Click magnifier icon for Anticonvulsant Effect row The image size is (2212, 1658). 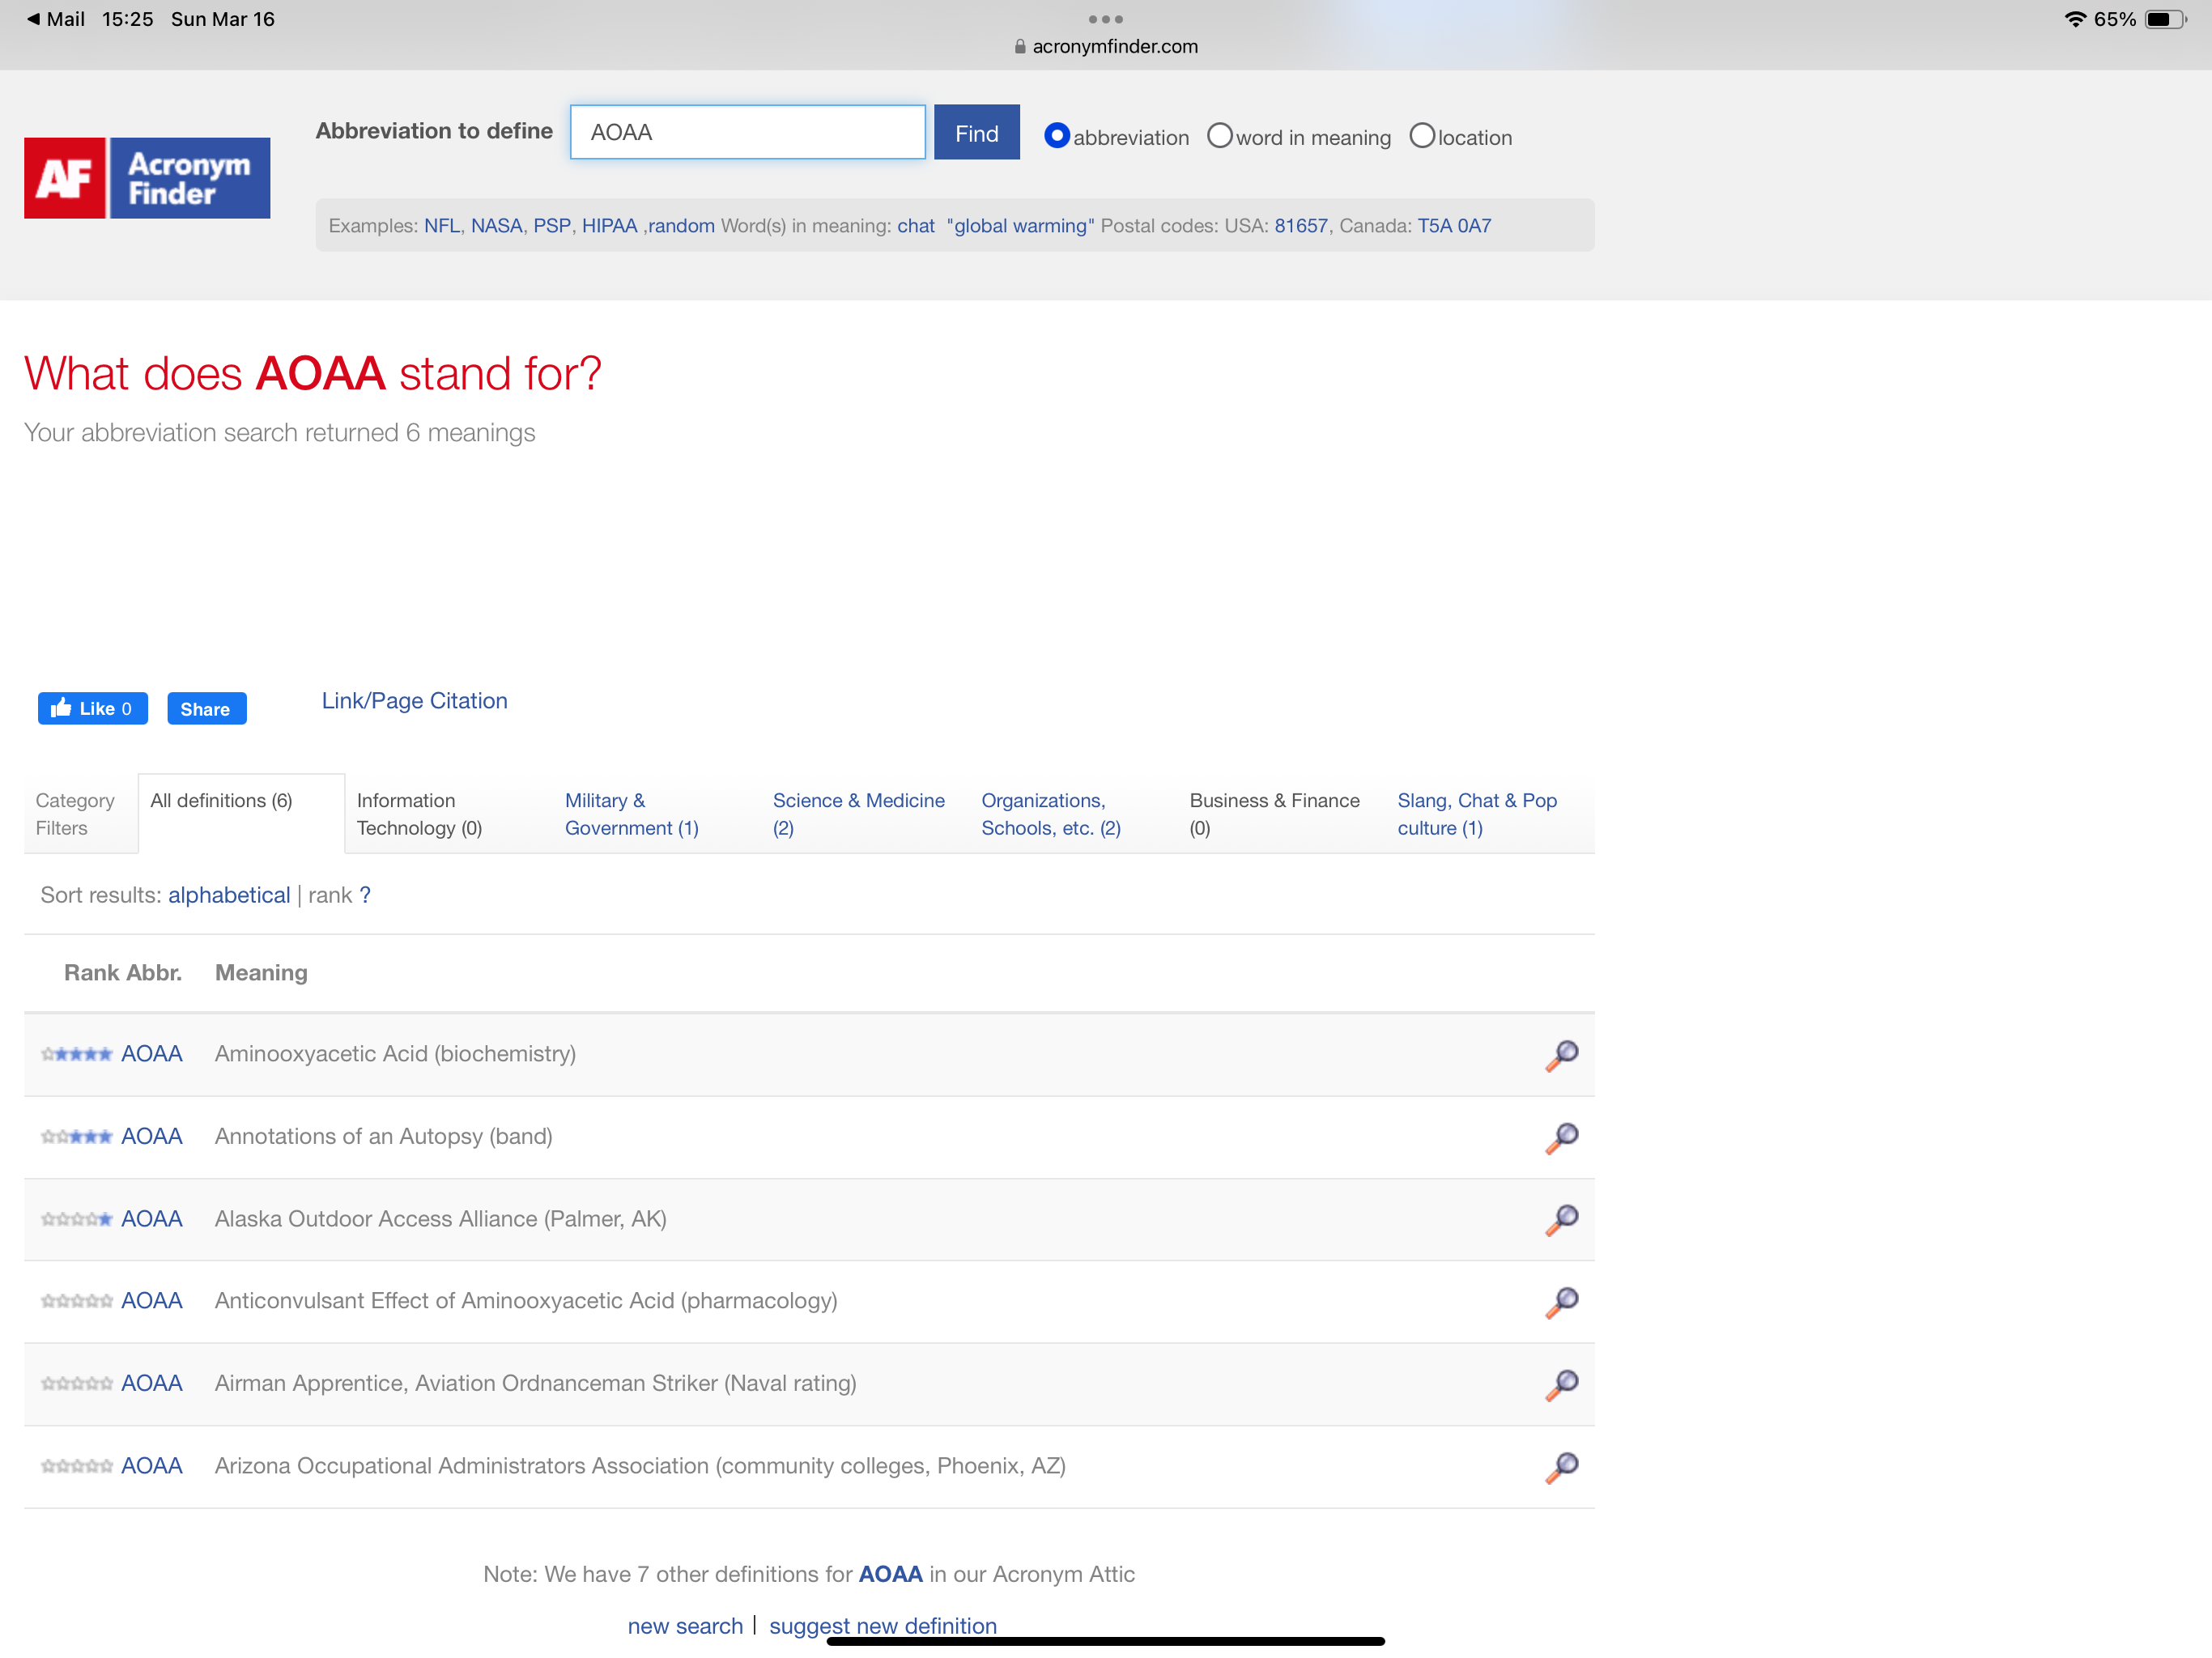pyautogui.click(x=1561, y=1301)
